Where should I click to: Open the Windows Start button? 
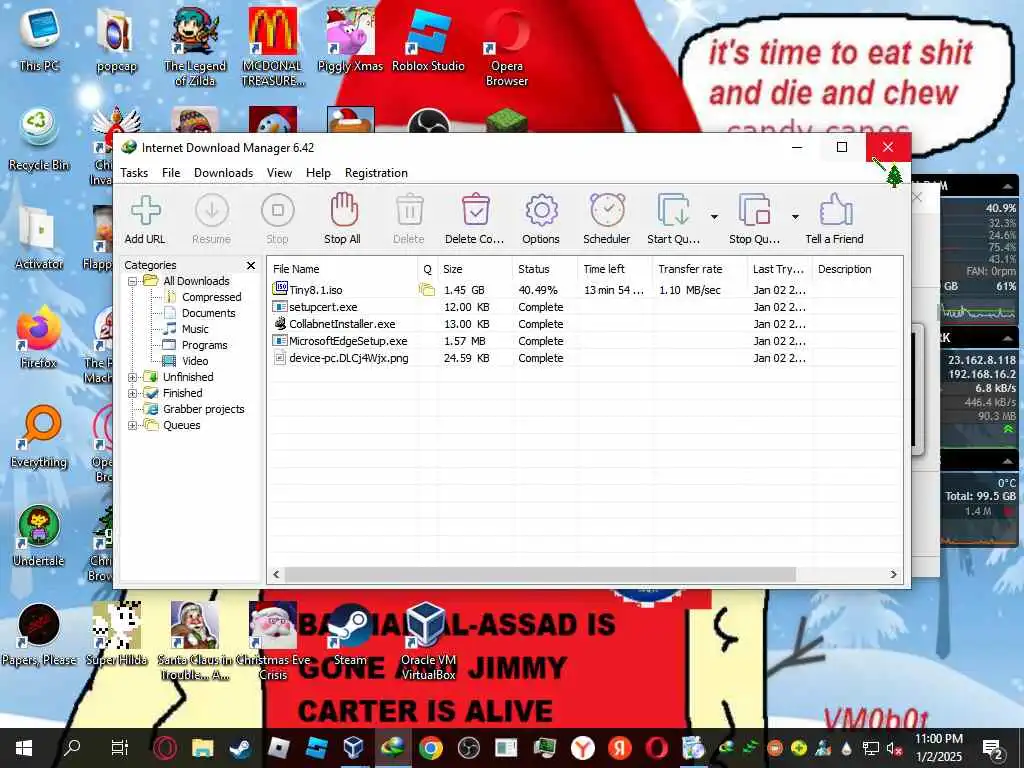coord(24,748)
